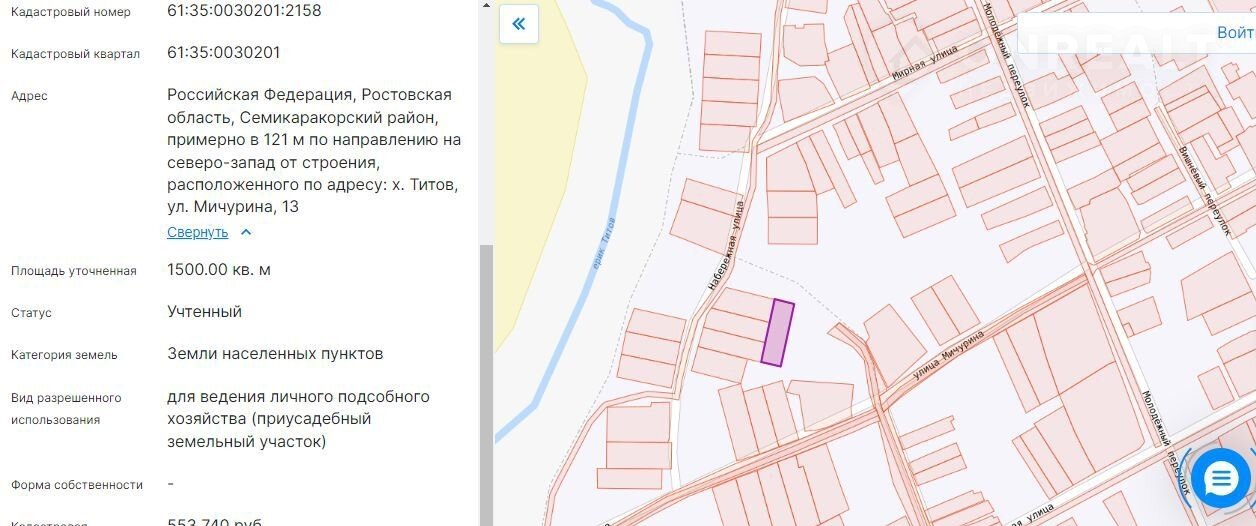The width and height of the screenshot is (1256, 526).
Task: Click the Площадь уточненная field label
Action: tap(73, 271)
